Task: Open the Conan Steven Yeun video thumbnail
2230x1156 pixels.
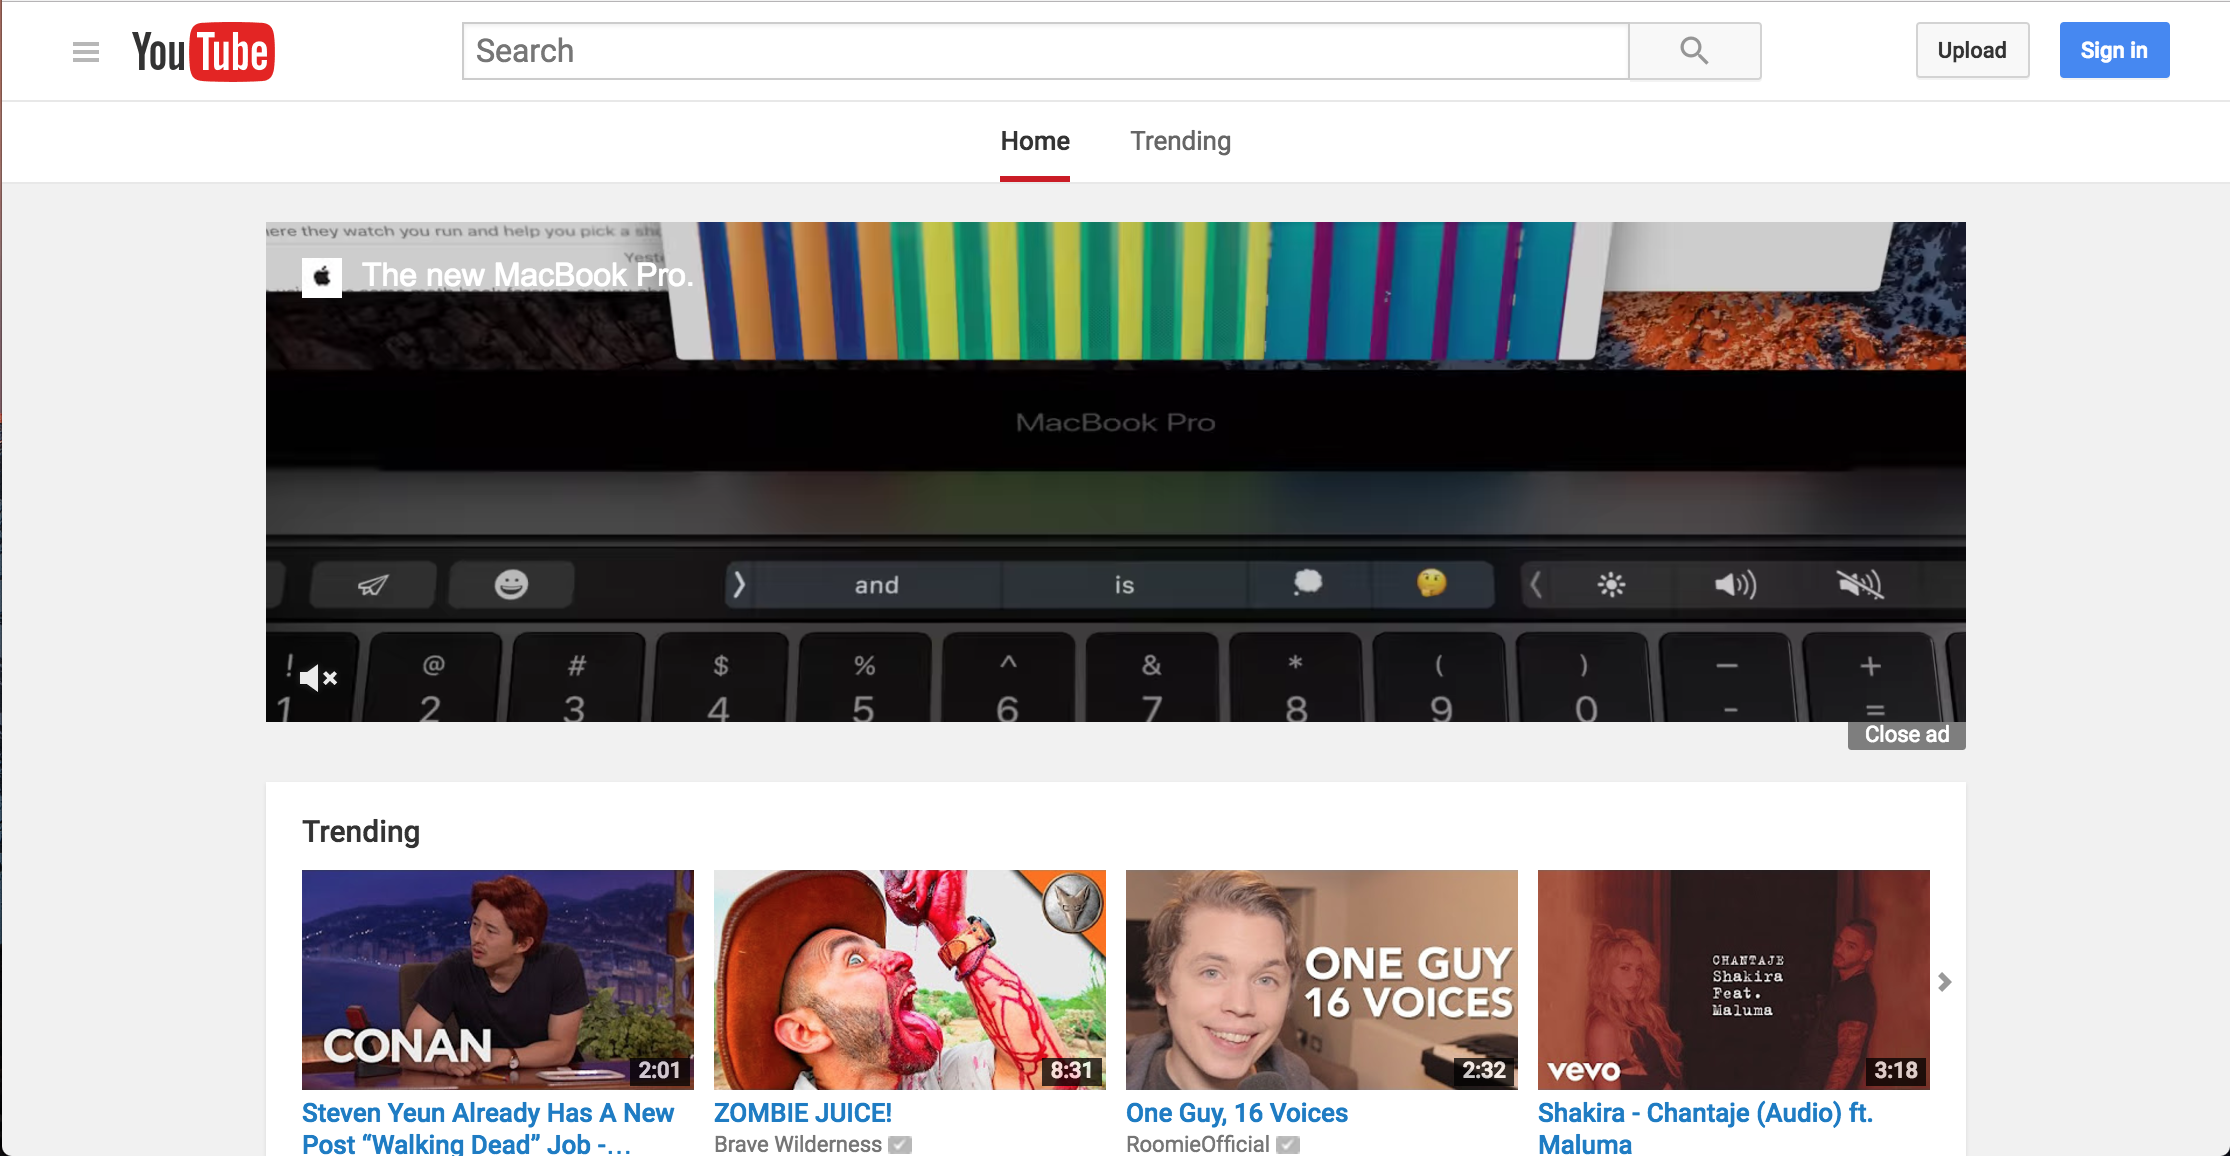Action: (498, 980)
